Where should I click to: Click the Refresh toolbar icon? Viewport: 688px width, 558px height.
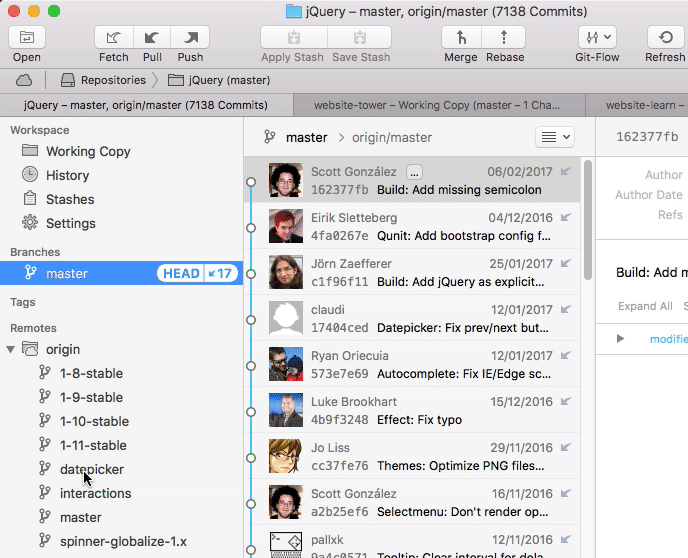(665, 38)
